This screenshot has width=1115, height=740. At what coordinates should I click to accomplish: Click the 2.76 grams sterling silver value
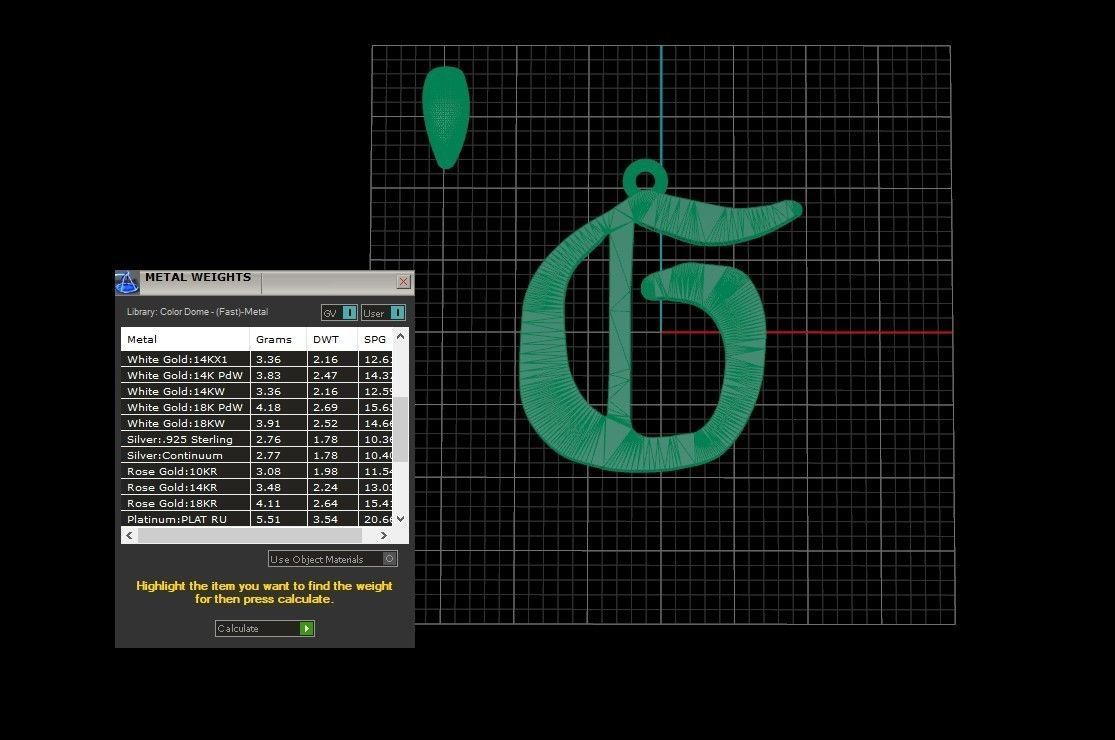tap(268, 439)
